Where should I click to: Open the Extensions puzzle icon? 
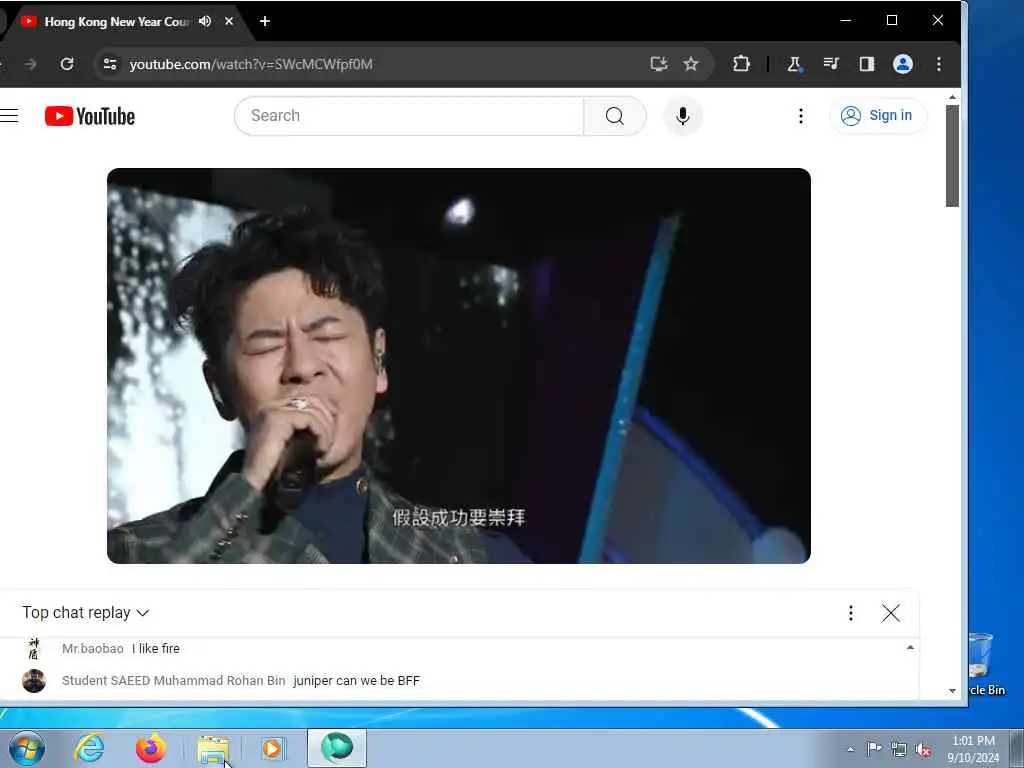741,64
